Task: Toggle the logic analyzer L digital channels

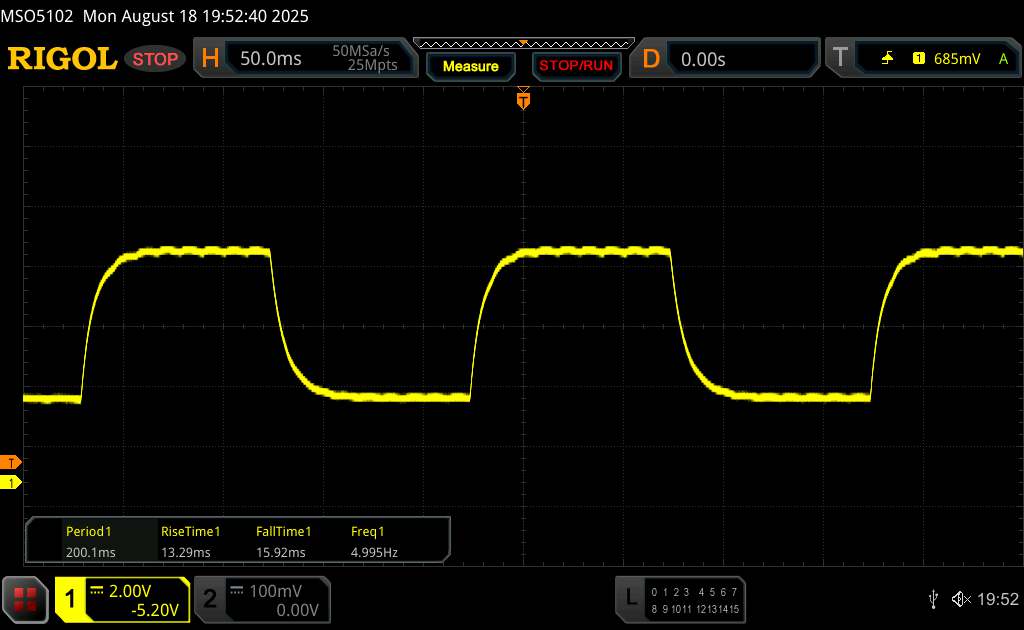Action: pos(681,598)
